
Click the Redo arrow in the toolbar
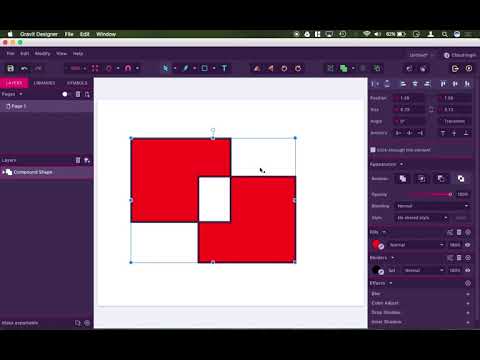[38, 68]
